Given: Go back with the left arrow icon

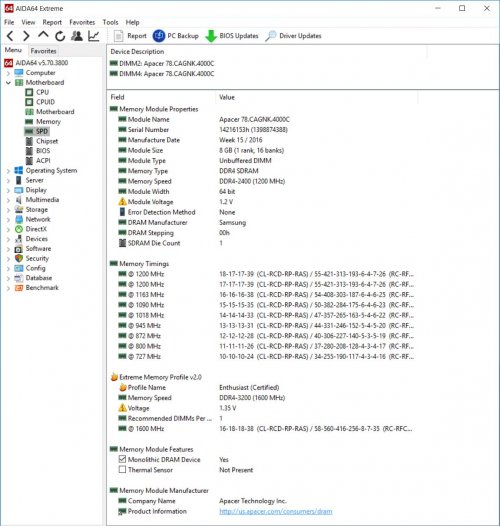Looking at the screenshot, I should pyautogui.click(x=10, y=36).
